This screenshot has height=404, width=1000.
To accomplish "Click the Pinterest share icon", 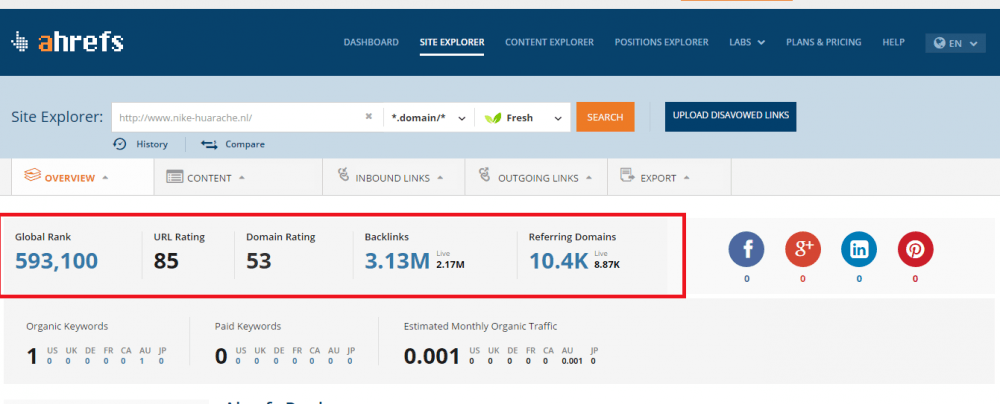I will point(915,250).
